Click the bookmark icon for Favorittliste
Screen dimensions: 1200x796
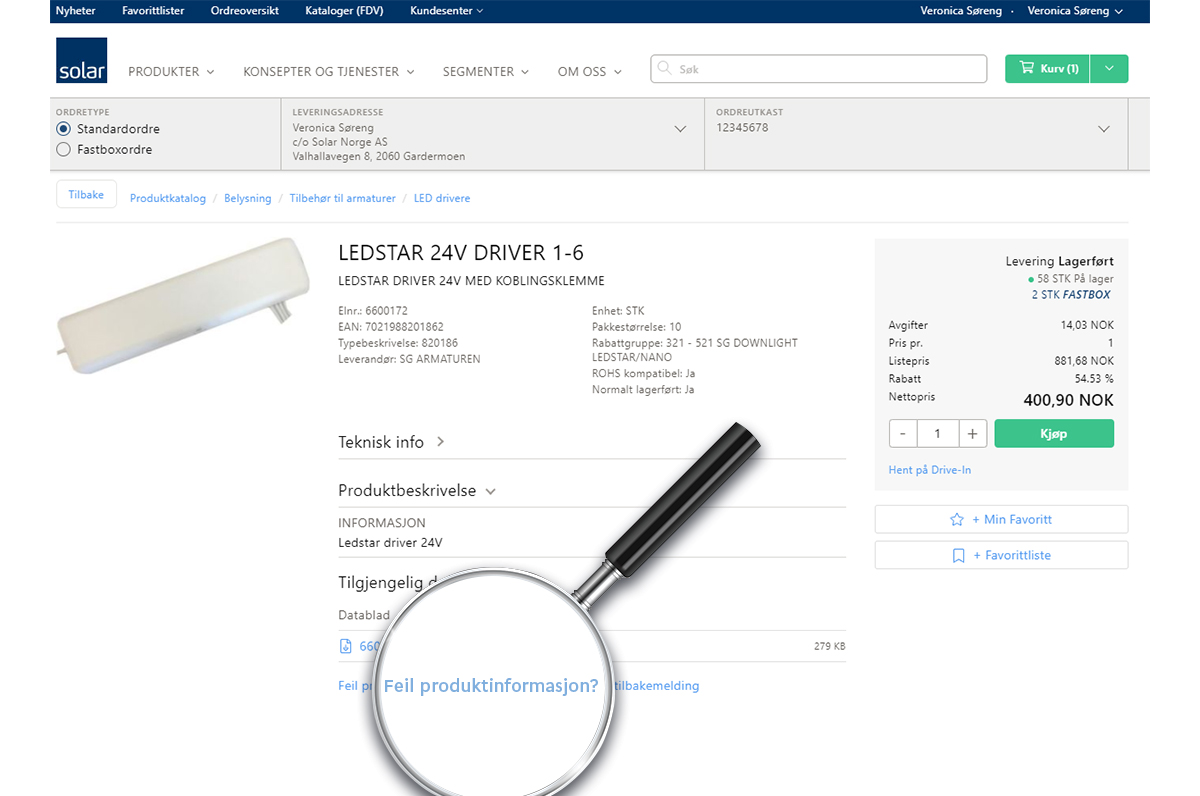coord(958,556)
